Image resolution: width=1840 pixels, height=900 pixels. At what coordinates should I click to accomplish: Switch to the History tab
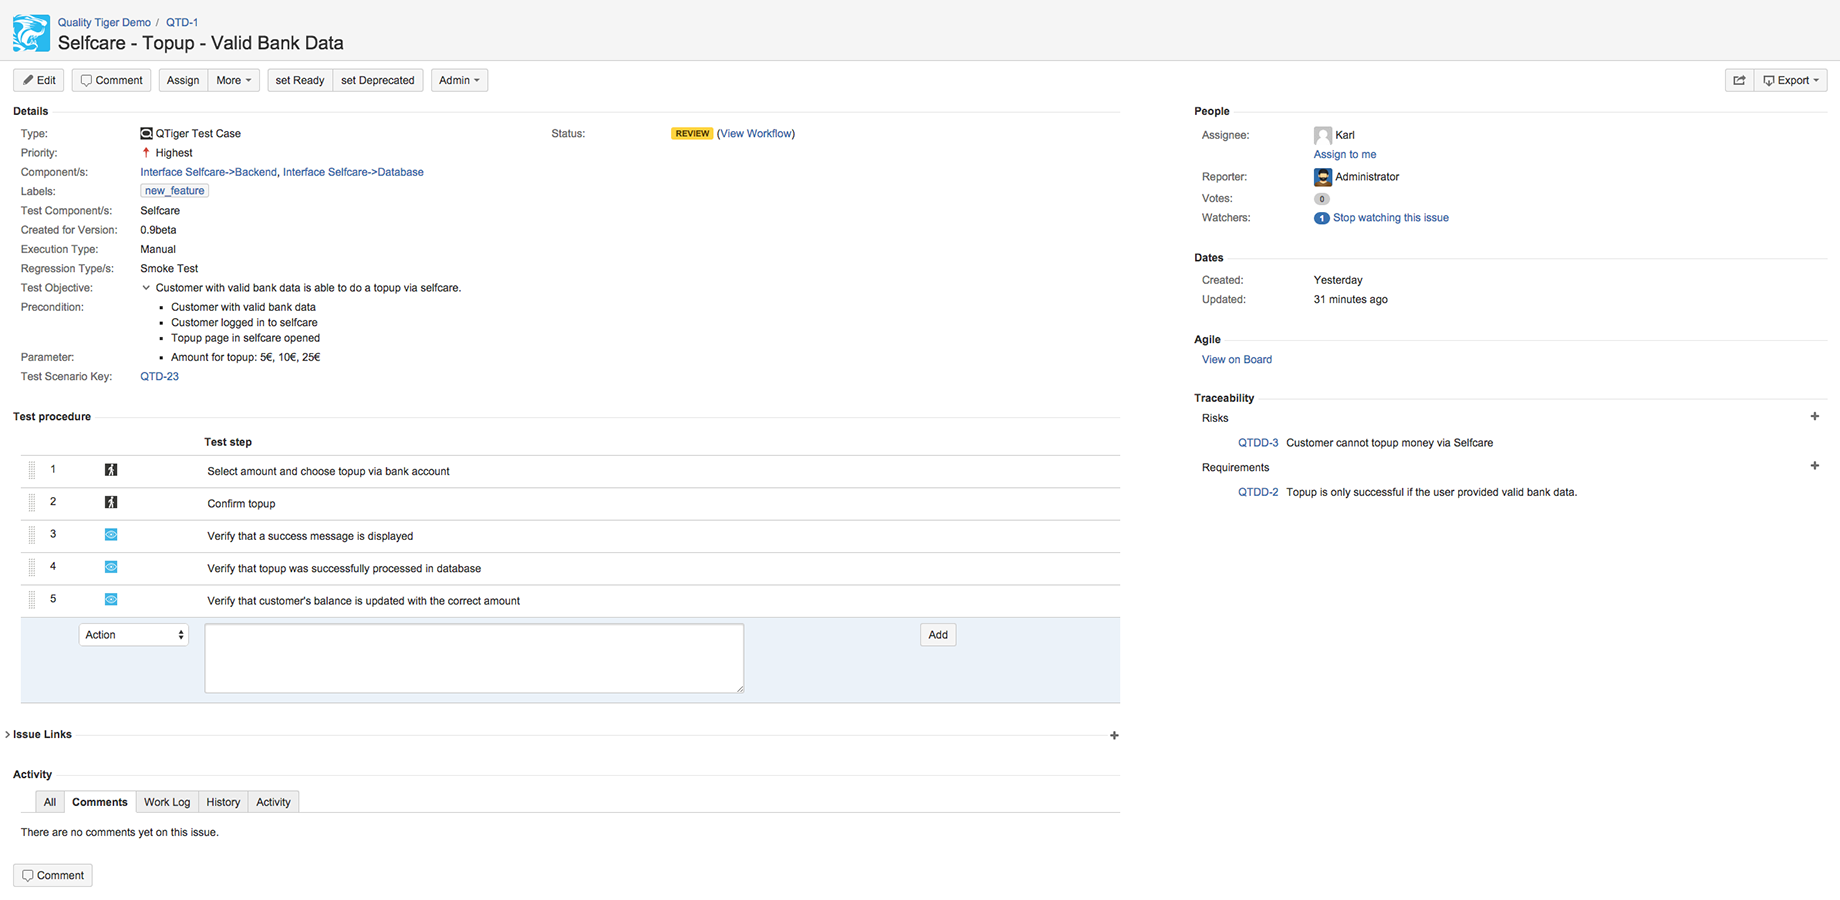pyautogui.click(x=223, y=802)
